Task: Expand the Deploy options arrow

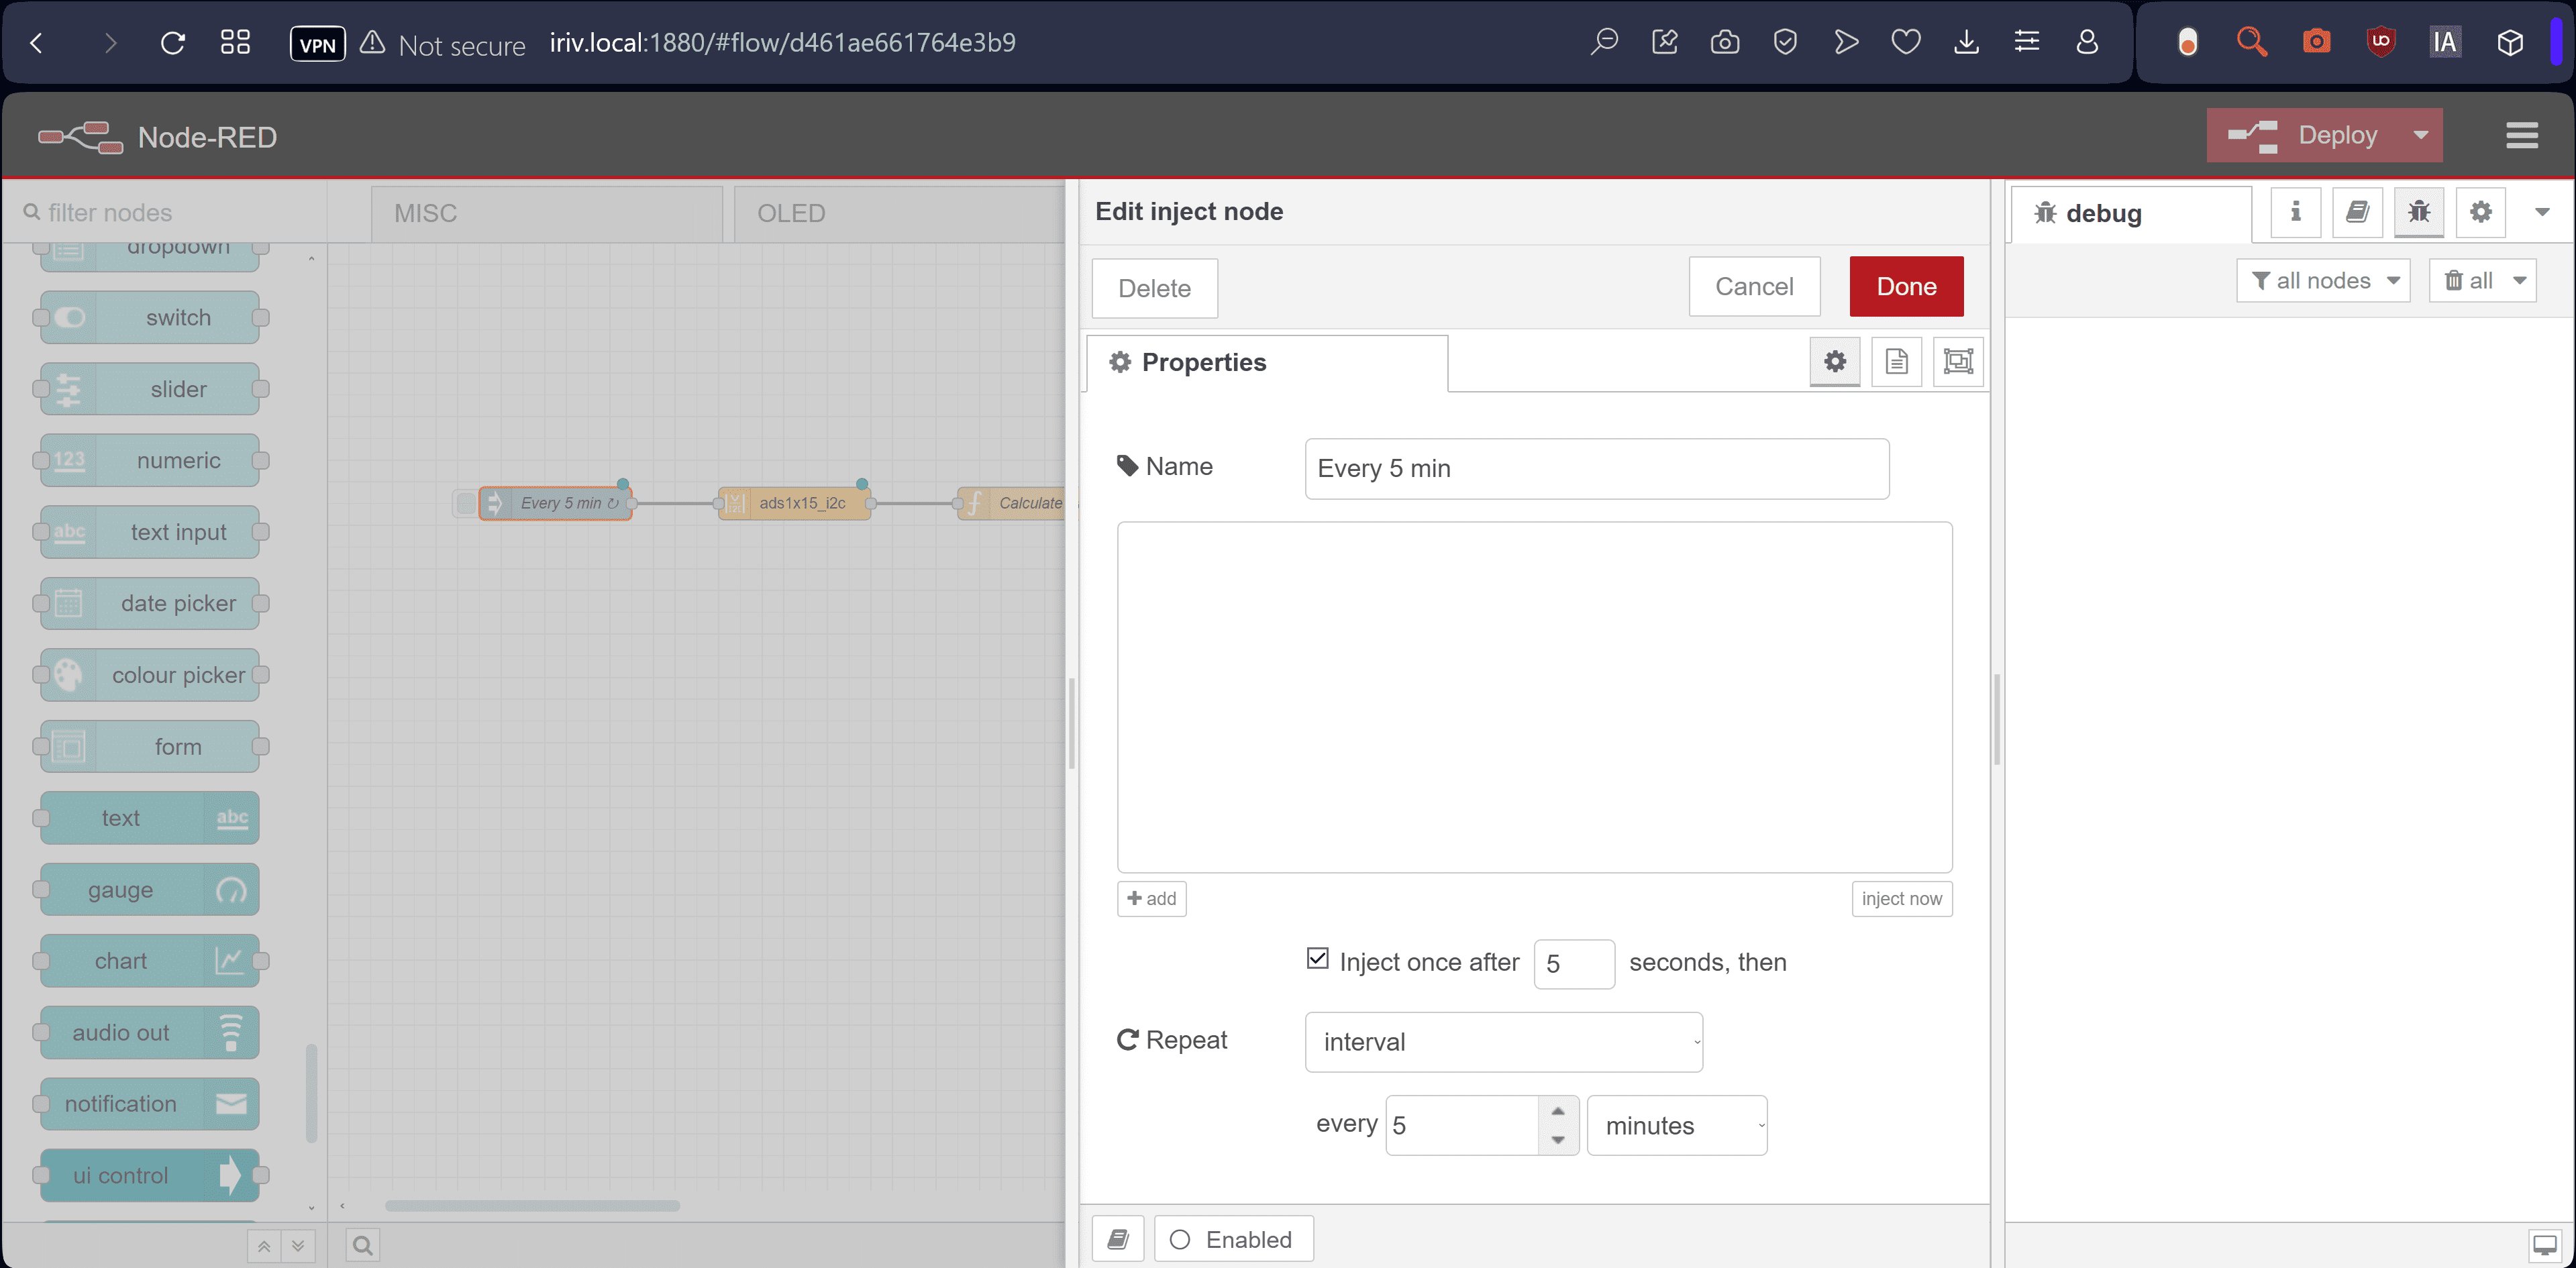Action: coord(2420,135)
